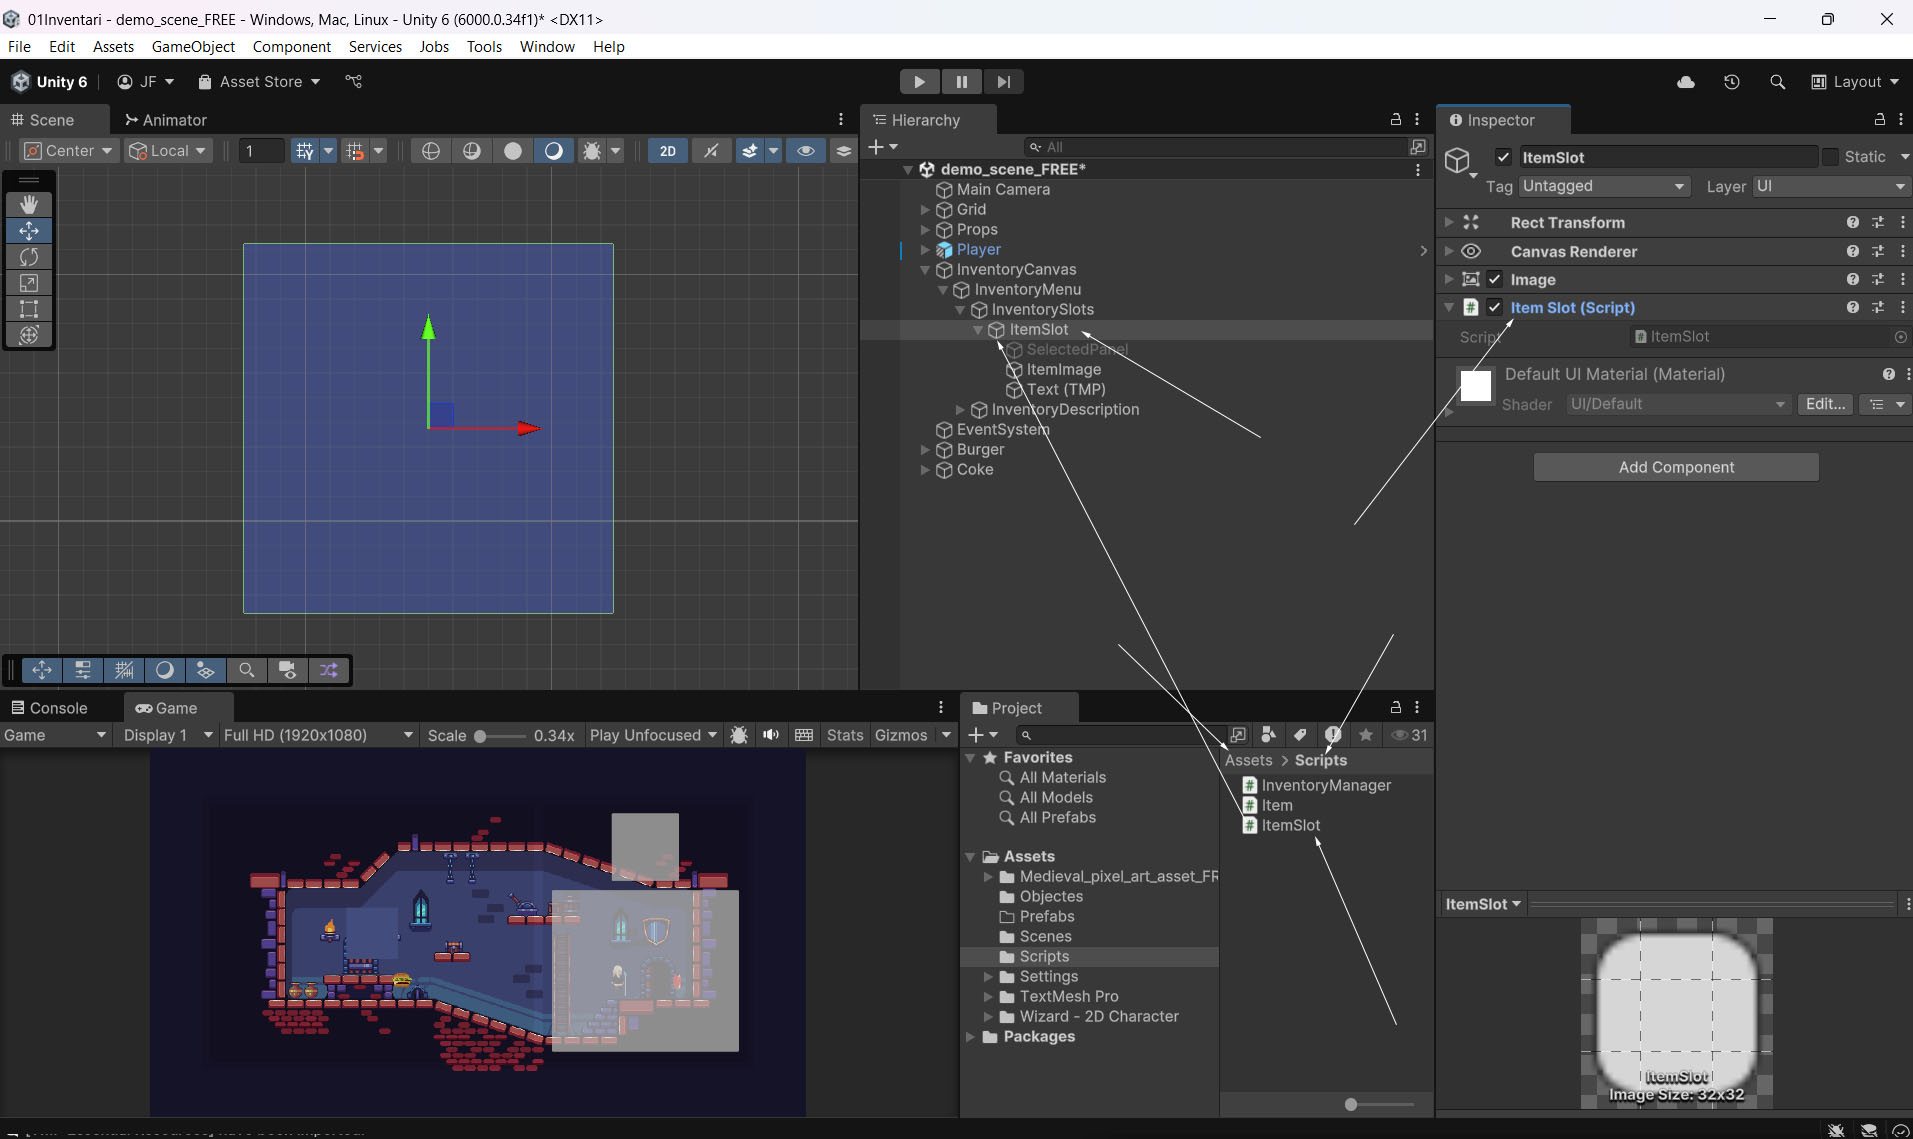Screen dimensions: 1913x1139
Task: Click the Edit... shader button
Action: point(1825,404)
